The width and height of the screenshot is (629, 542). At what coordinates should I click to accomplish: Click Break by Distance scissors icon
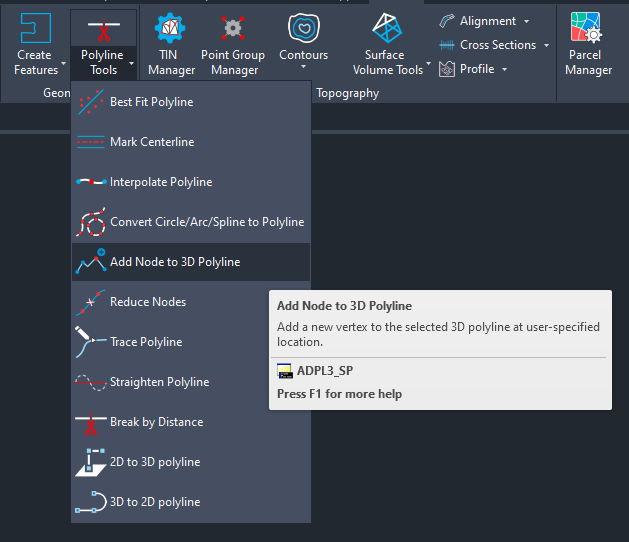pyautogui.click(x=91, y=423)
